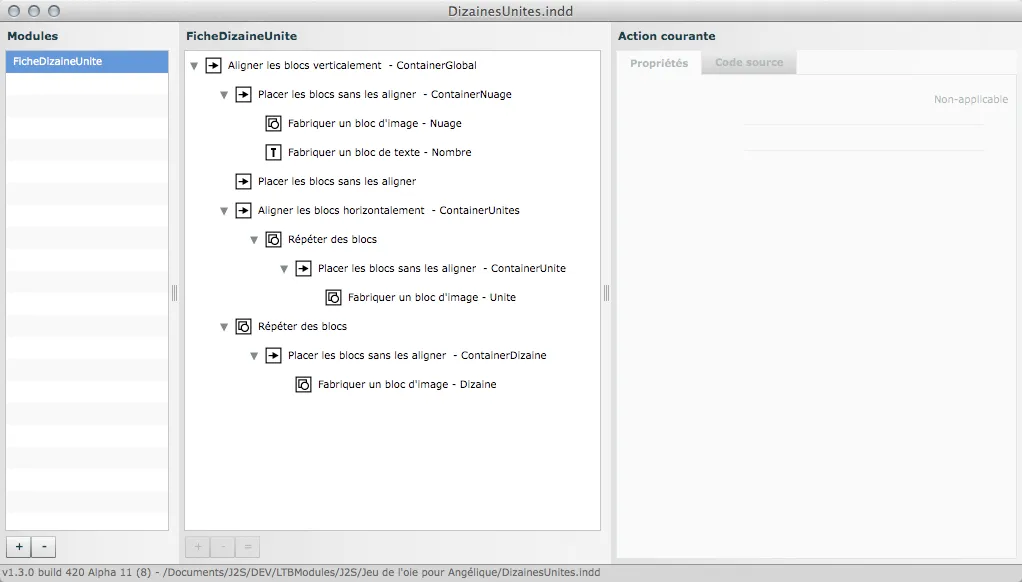Collapse the ContainerGlobal tree node

(194, 67)
